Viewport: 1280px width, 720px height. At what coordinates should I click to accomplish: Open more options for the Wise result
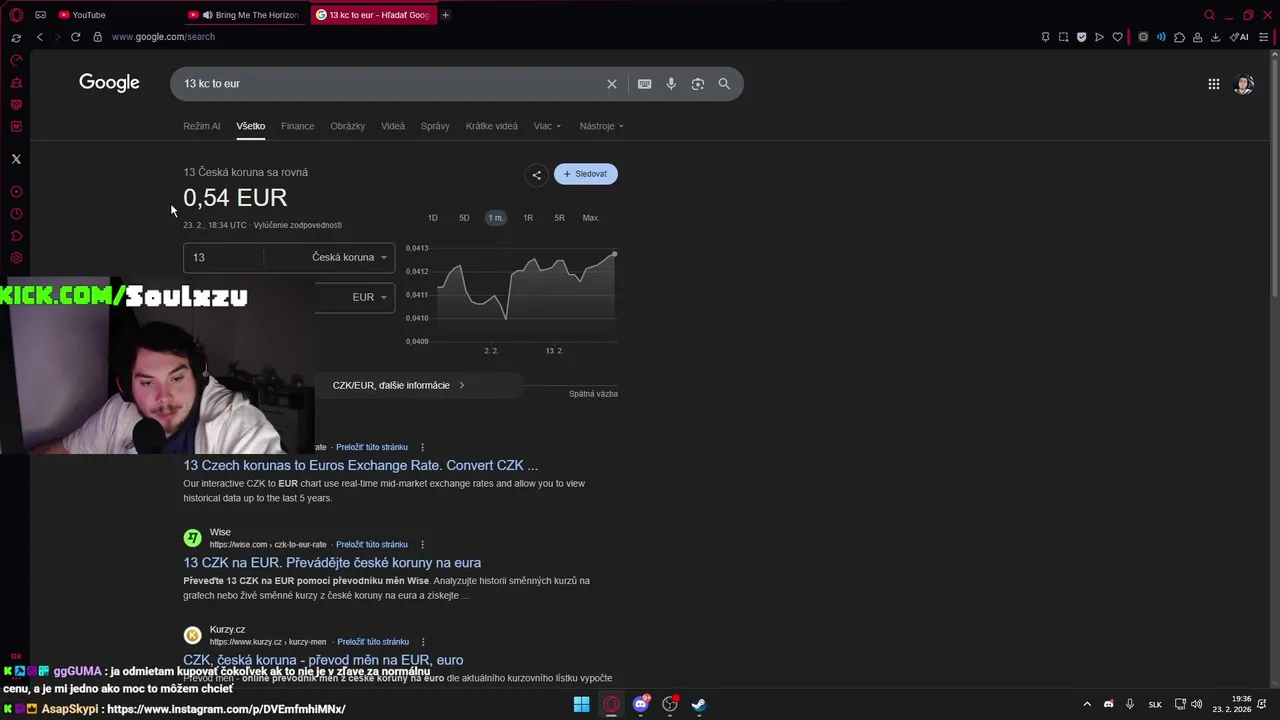tap(422, 545)
